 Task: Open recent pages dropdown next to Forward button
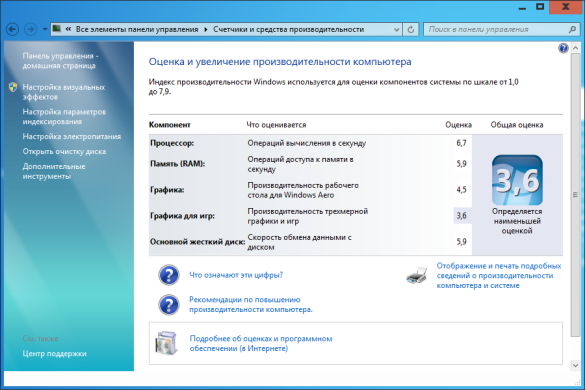tap(44, 29)
